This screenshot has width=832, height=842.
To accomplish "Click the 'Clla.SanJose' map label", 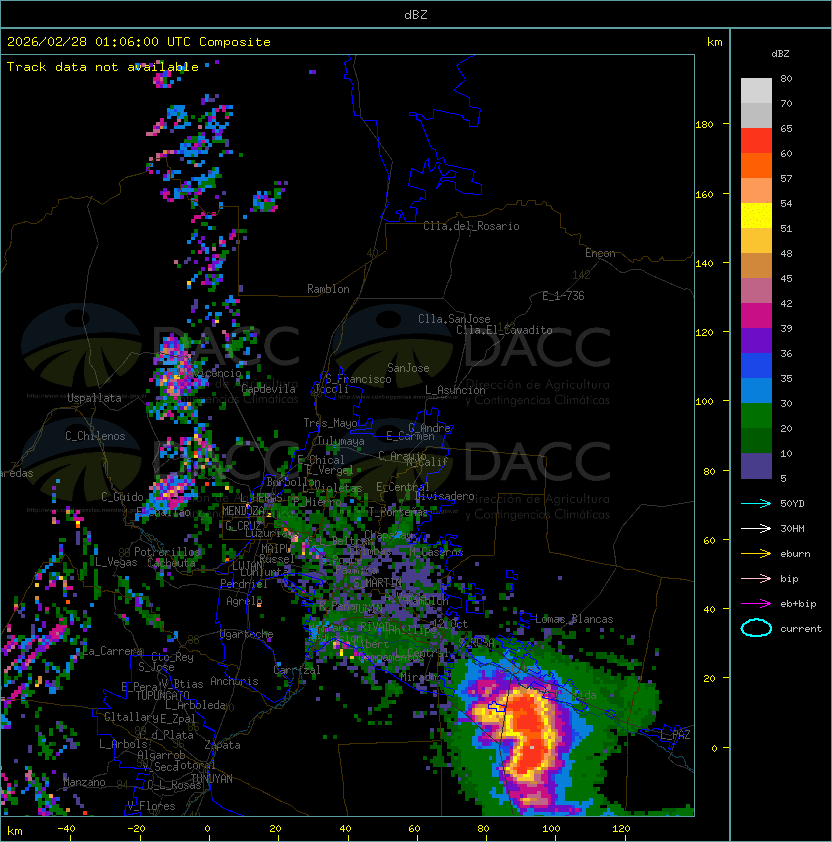I will 454,319.
